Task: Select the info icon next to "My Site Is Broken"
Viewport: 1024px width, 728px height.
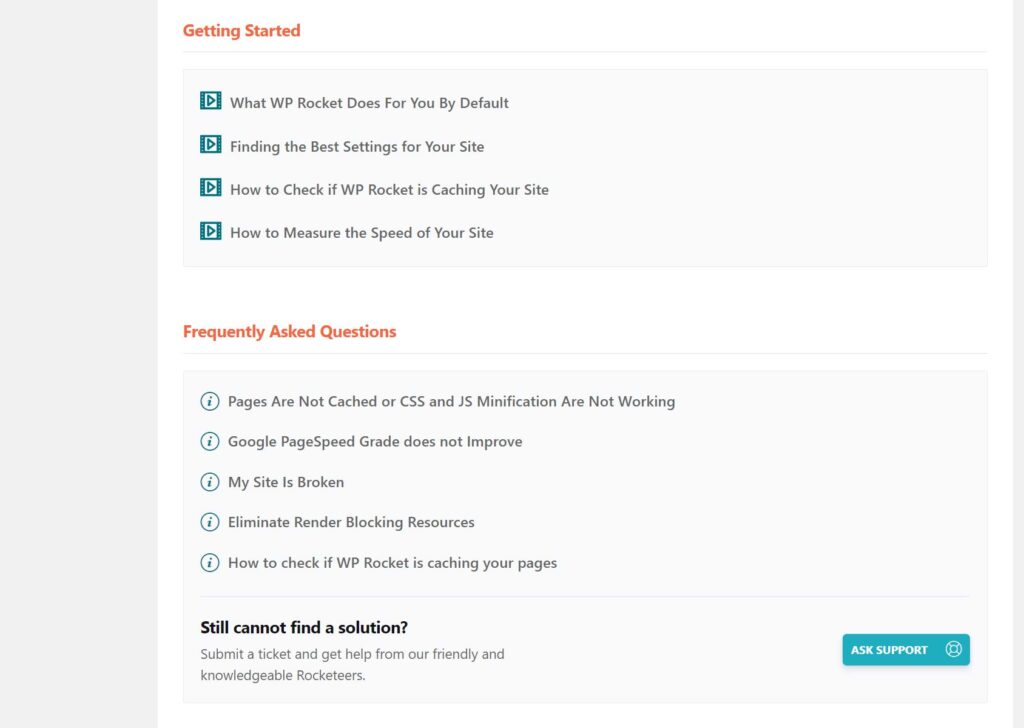Action: click(209, 481)
